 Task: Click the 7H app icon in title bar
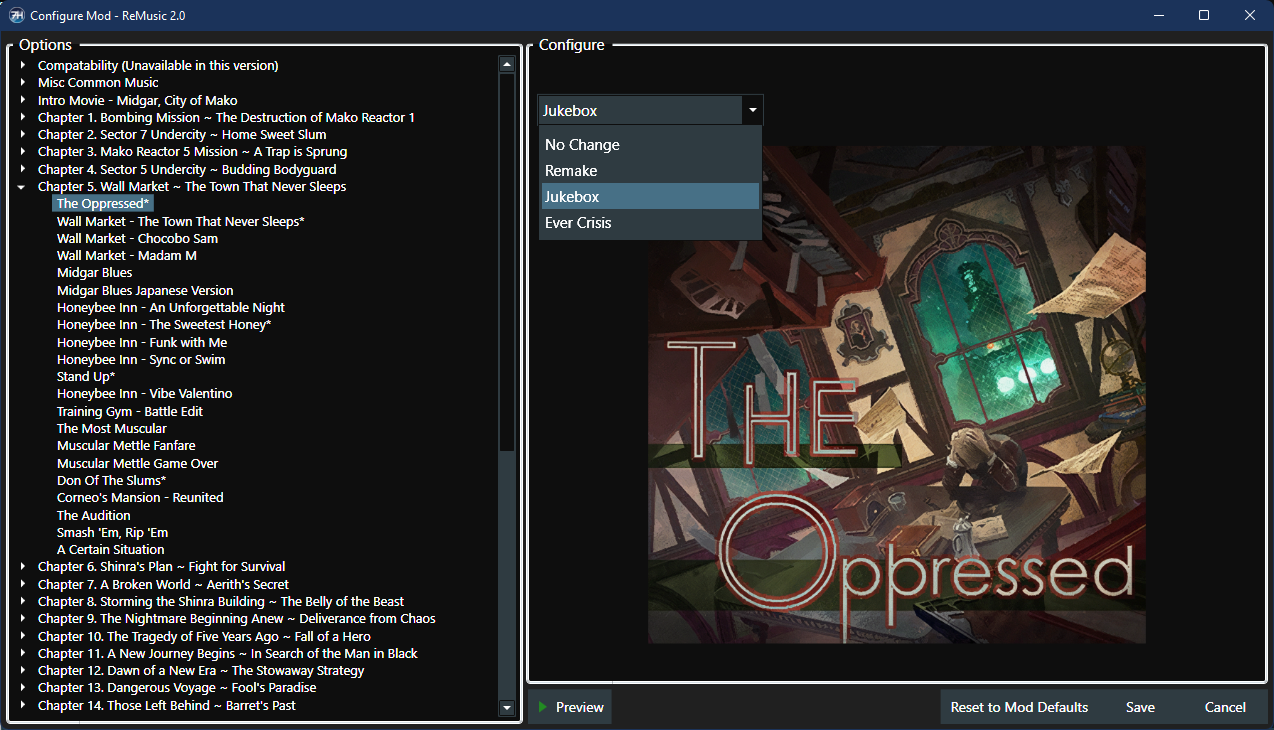[16, 15]
